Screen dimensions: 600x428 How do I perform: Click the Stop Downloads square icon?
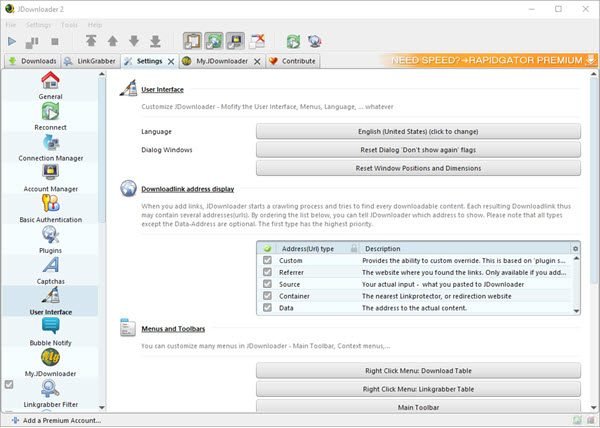pyautogui.click(x=54, y=41)
